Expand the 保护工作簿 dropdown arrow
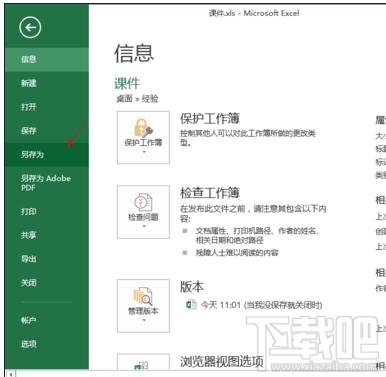Viewport: 386px width, 377px height. pos(144,152)
